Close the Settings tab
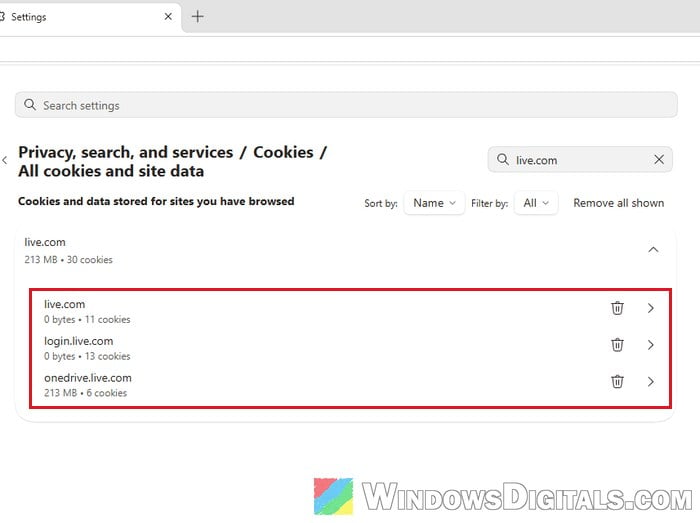 tap(168, 17)
